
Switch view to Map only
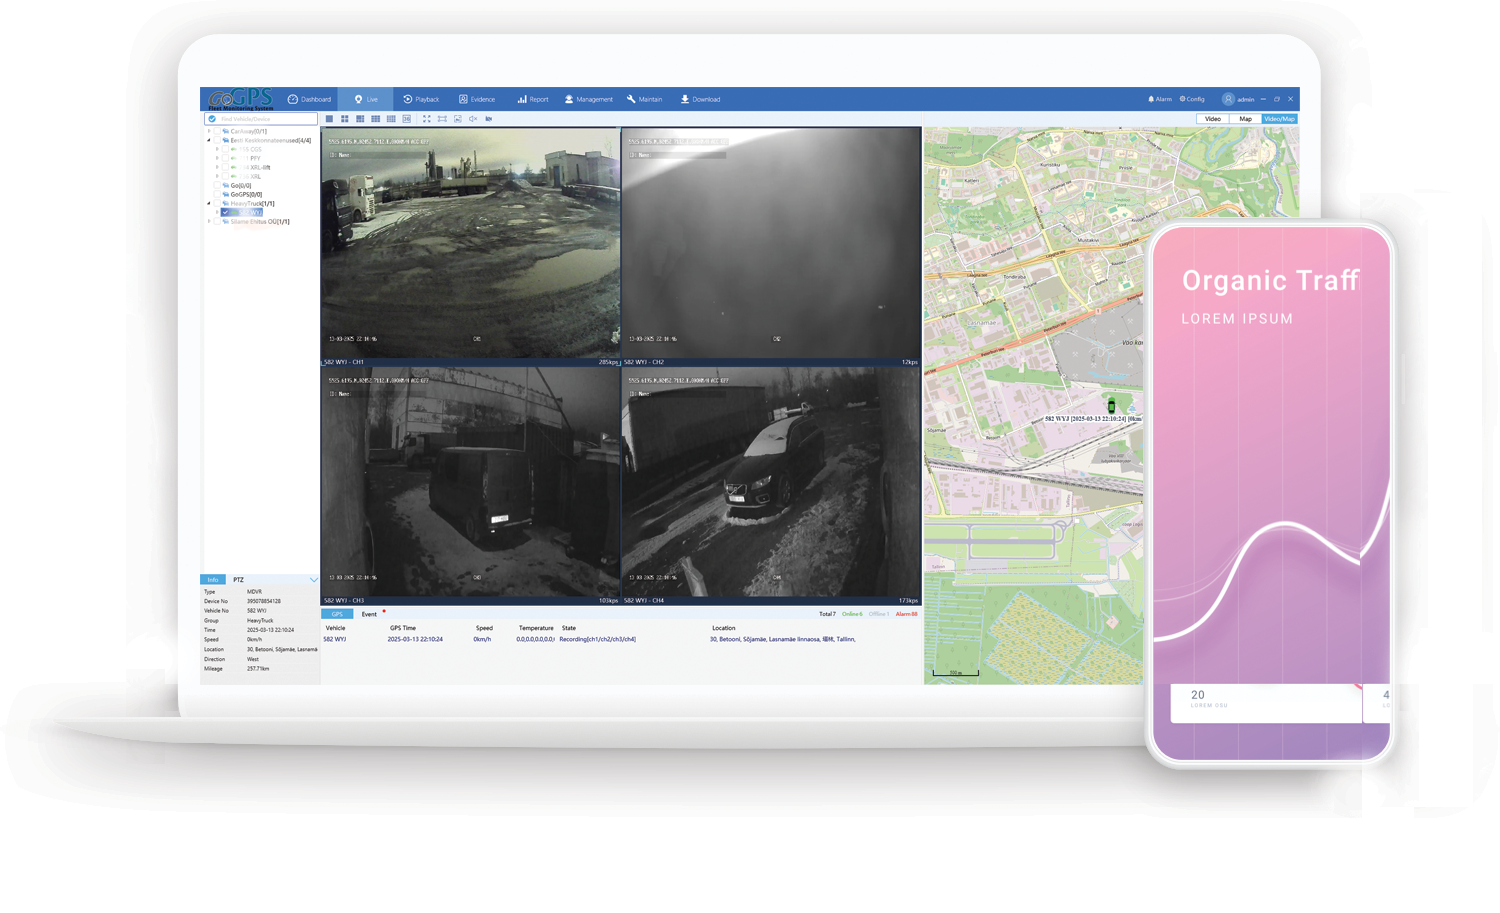[1245, 119]
